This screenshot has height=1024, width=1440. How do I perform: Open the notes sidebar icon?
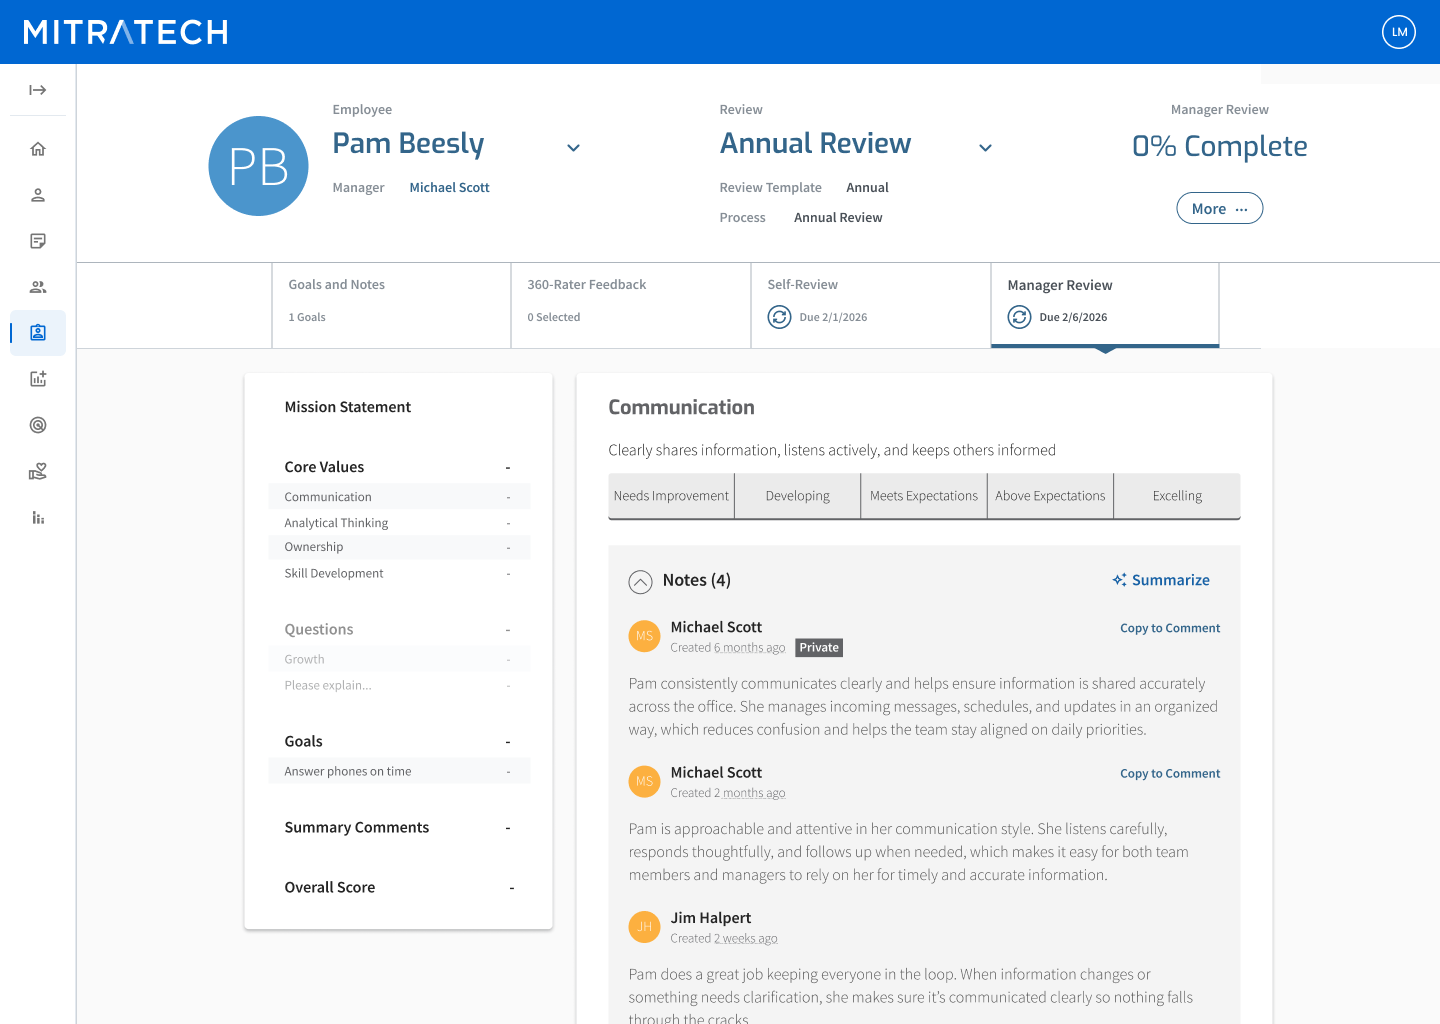38,241
